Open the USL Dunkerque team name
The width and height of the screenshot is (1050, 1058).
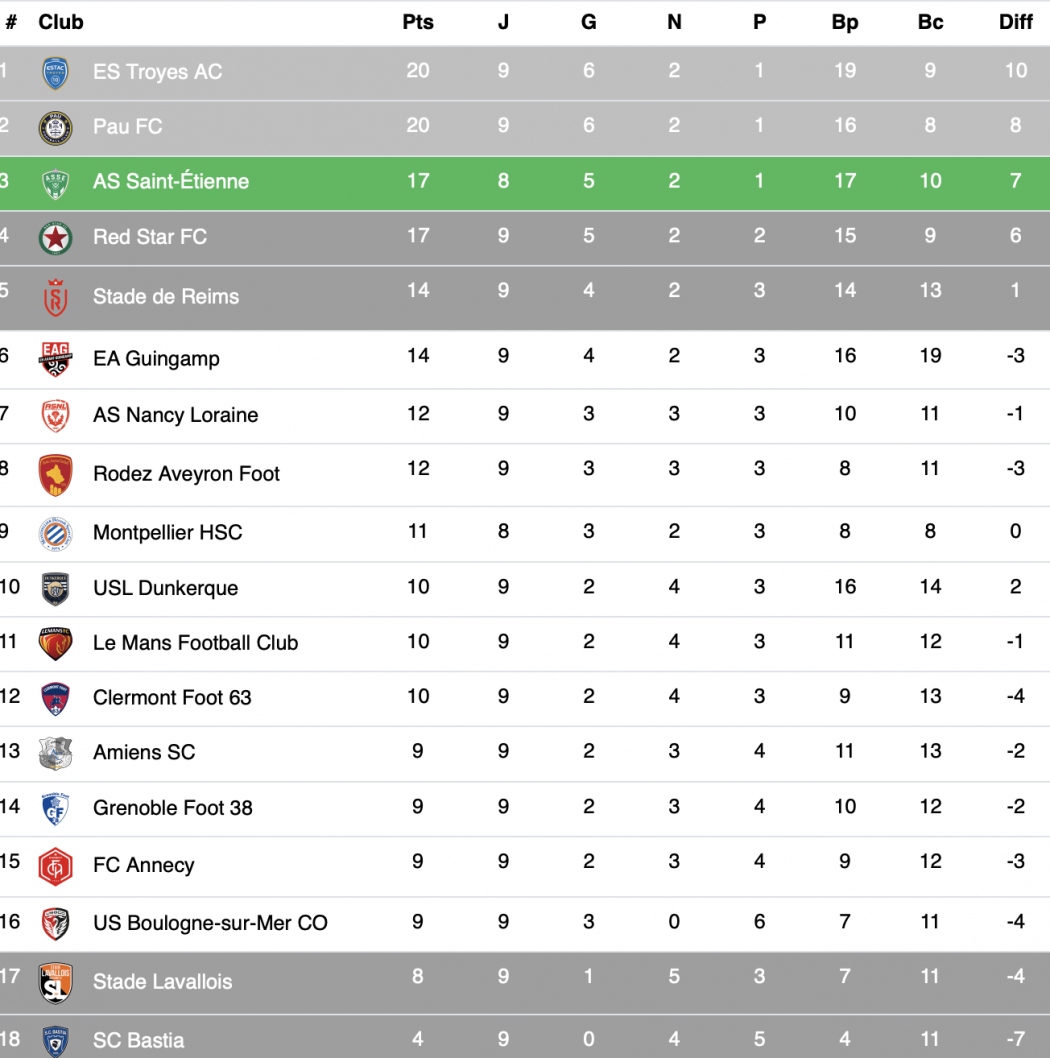click(165, 588)
